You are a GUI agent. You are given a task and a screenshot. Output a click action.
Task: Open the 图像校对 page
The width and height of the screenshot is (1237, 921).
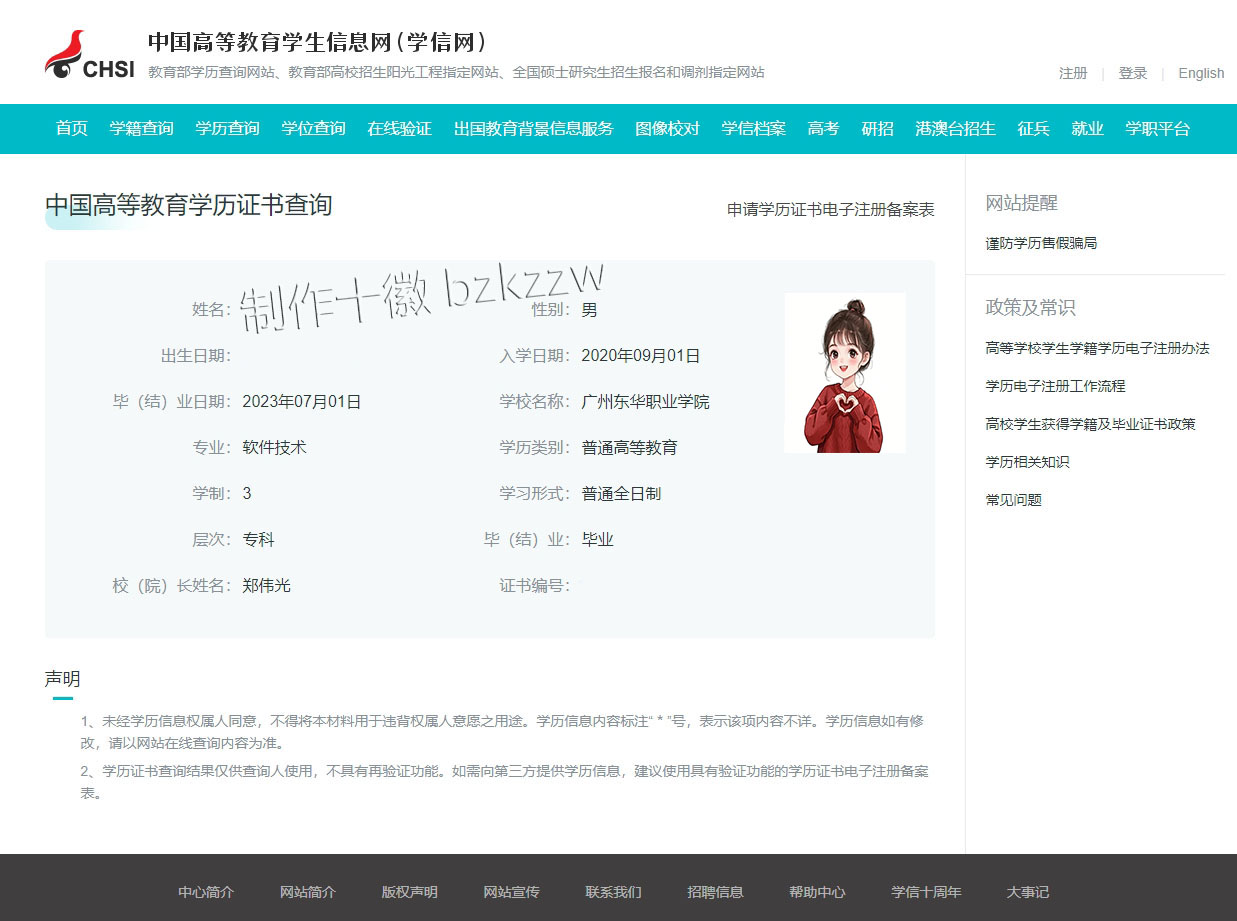point(666,128)
